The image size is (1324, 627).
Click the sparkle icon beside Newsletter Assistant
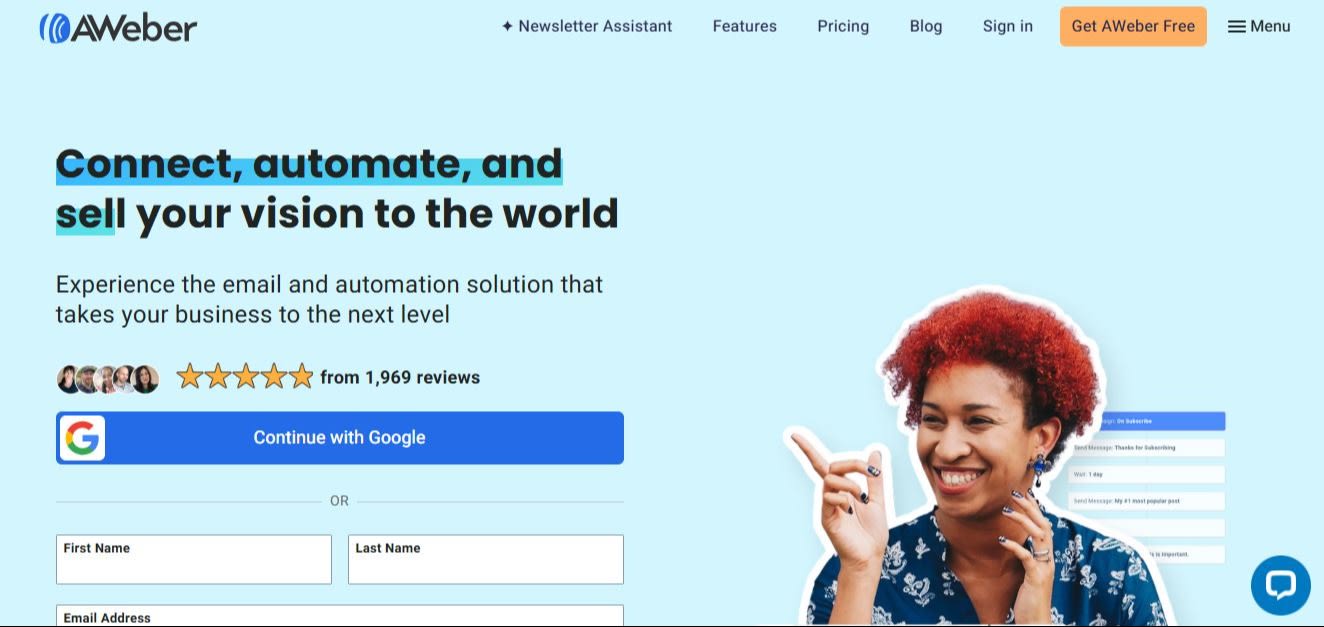(507, 26)
